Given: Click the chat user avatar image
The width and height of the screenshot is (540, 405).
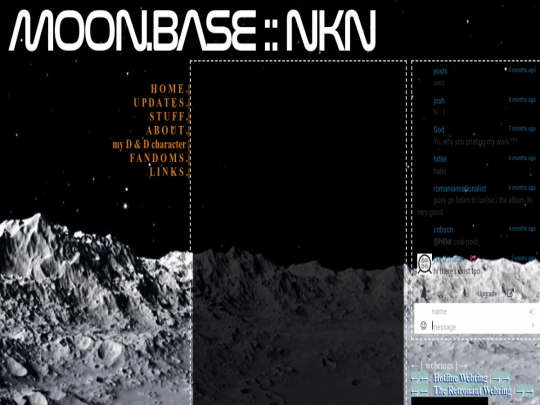Looking at the screenshot, I should point(425,264).
